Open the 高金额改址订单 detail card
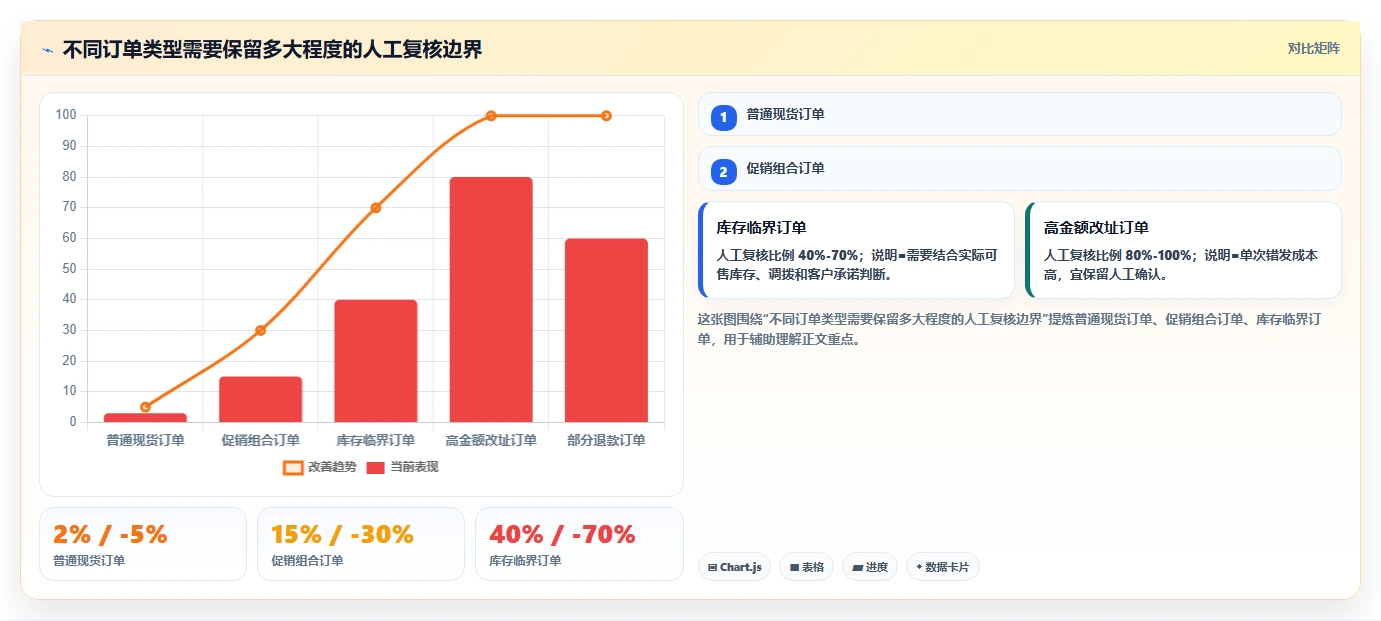This screenshot has width=1381, height=621. click(x=1183, y=250)
